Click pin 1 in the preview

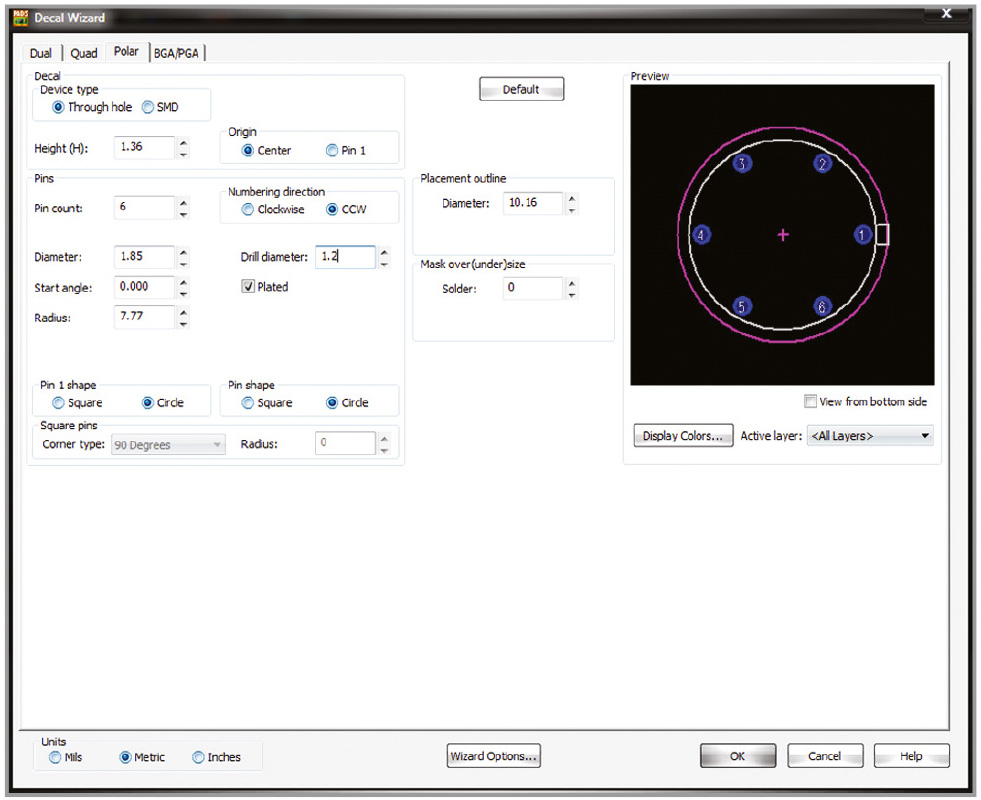(x=863, y=235)
